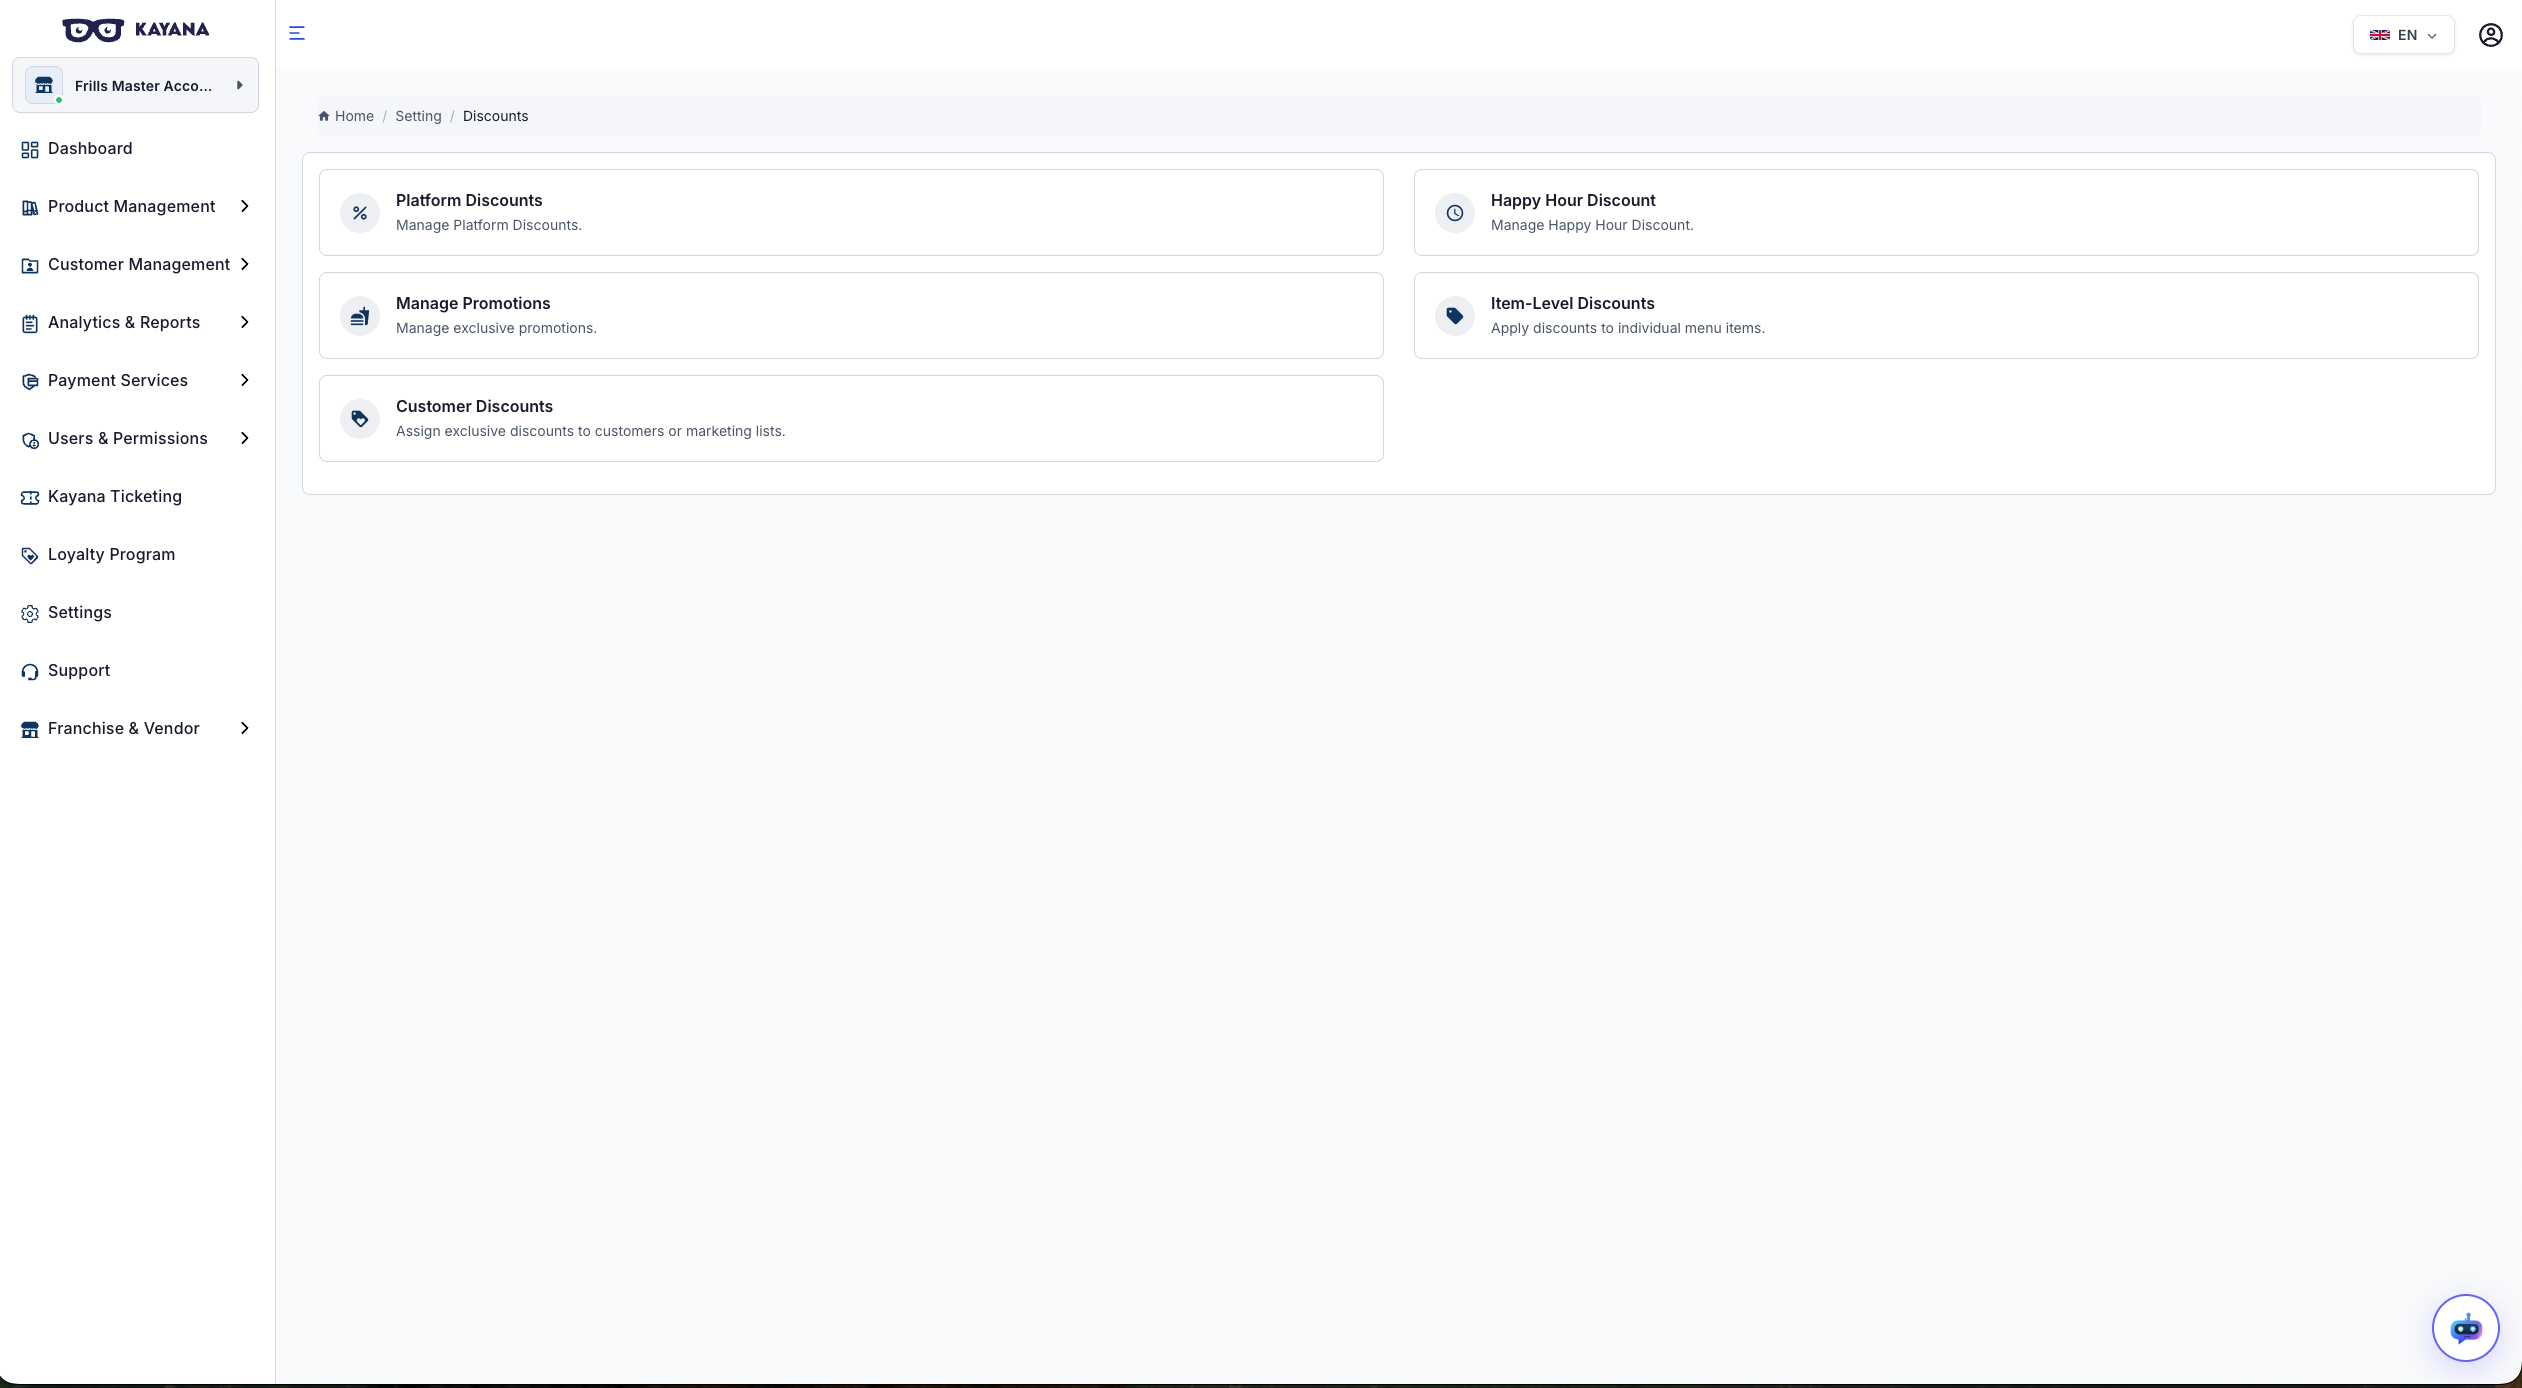The image size is (2522, 1388).
Task: Open Loyalty Program menu item
Action: tap(111, 554)
